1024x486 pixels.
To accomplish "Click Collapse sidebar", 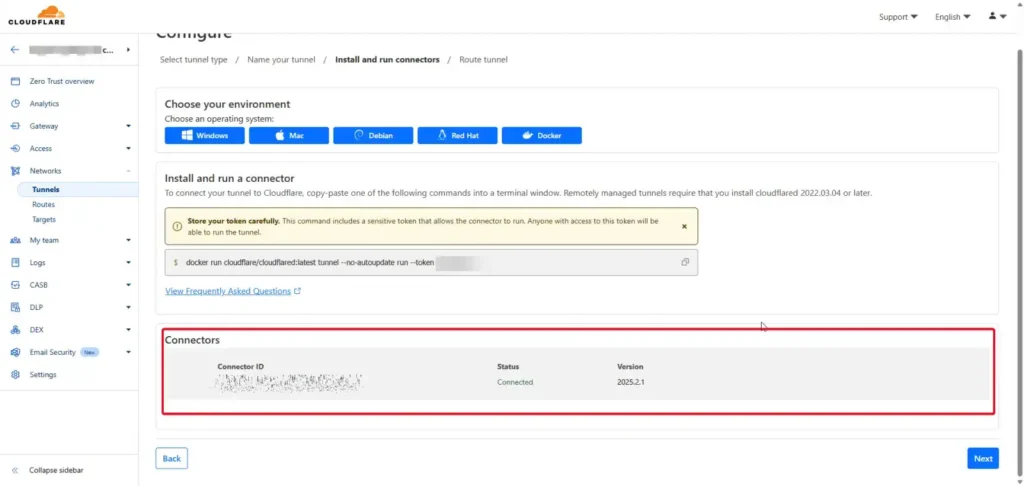I will pos(56,470).
